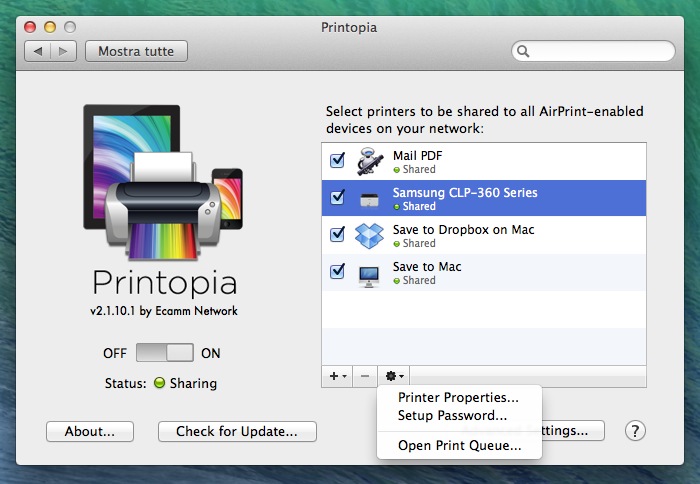The width and height of the screenshot is (700, 484).
Task: Select the Save to Mac row
Action: (x=484, y=272)
